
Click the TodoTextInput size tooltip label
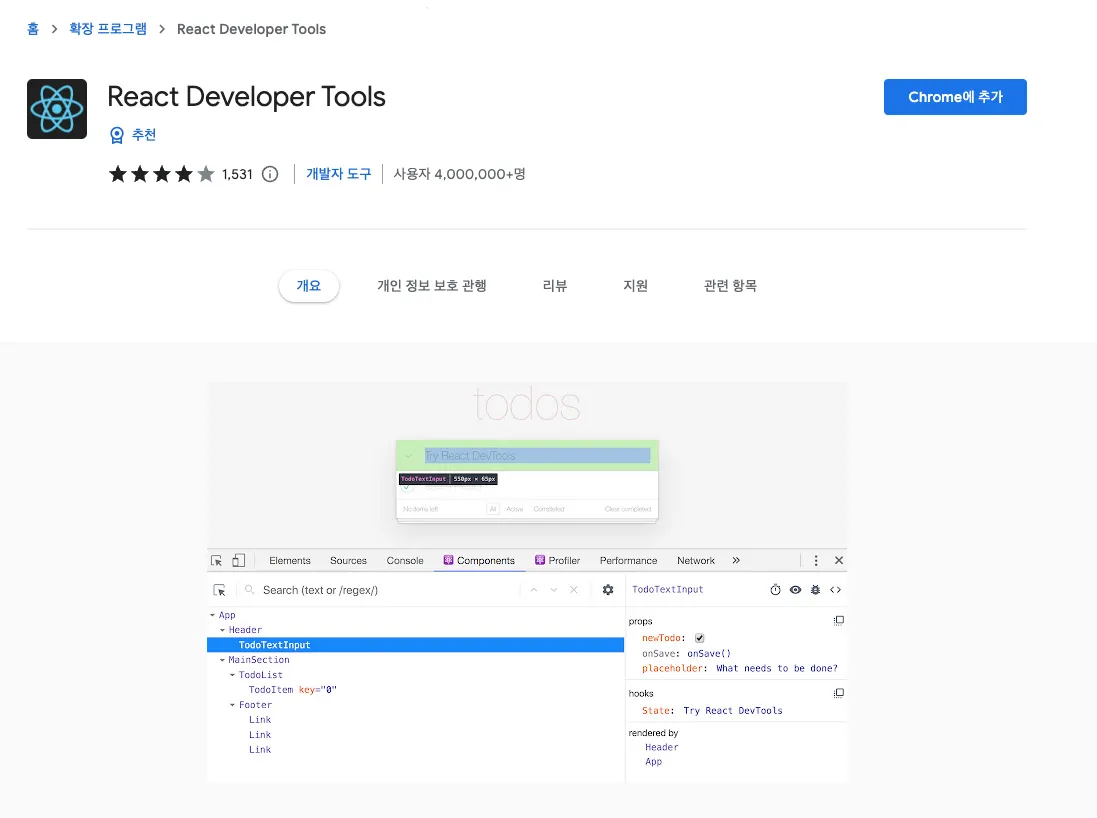pos(448,479)
